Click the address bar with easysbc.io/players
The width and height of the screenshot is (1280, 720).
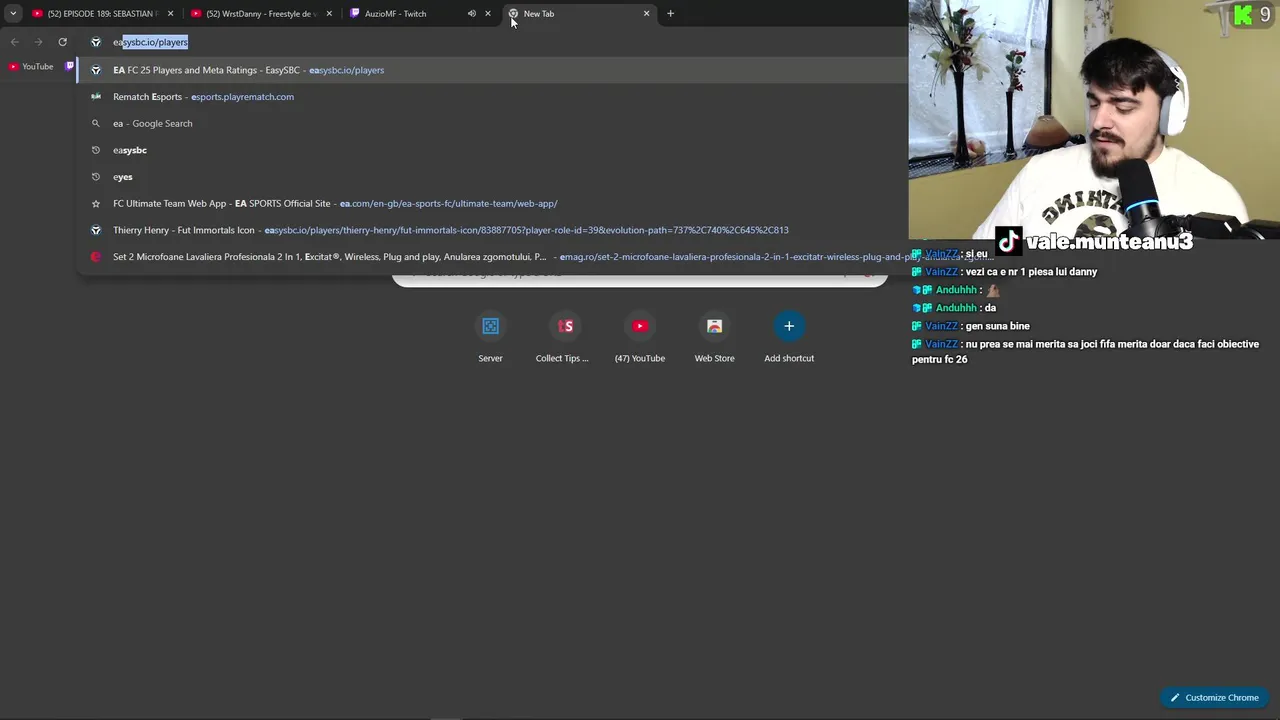click(490, 42)
